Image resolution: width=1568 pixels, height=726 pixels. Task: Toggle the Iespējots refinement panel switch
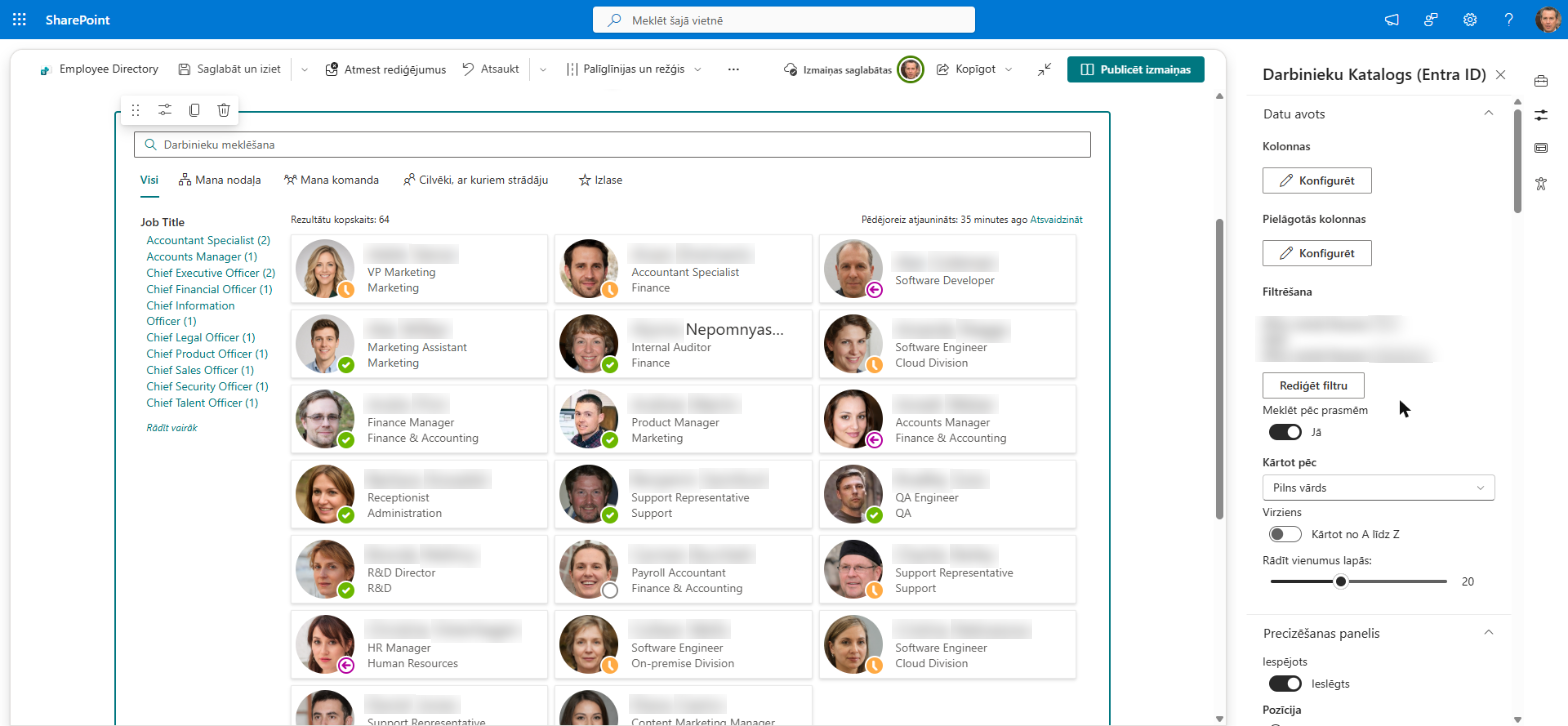(x=1285, y=684)
